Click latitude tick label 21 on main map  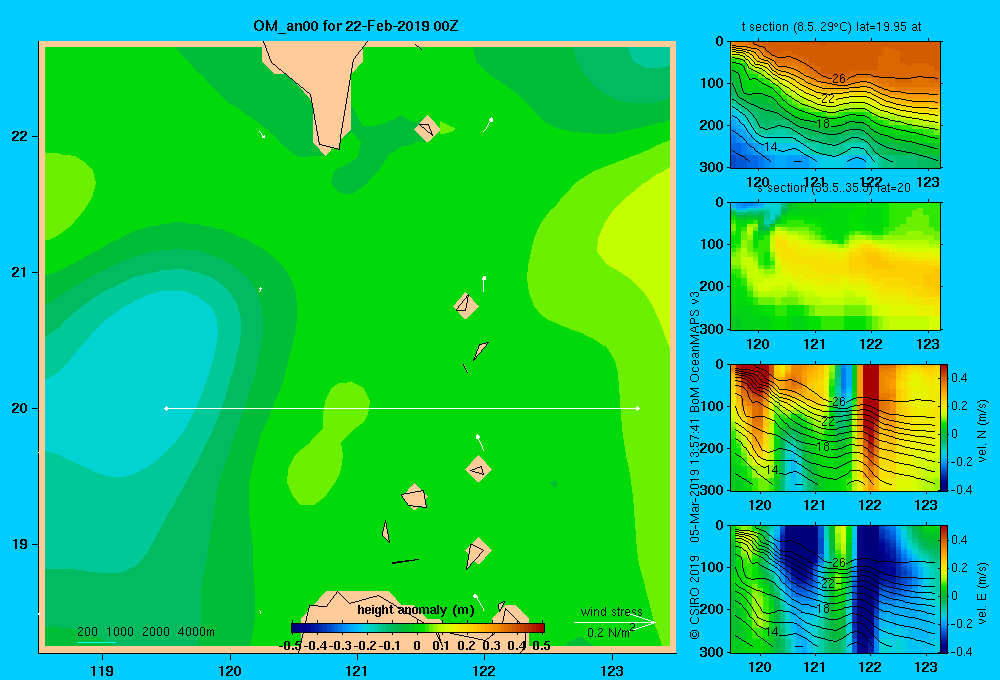(x=19, y=272)
